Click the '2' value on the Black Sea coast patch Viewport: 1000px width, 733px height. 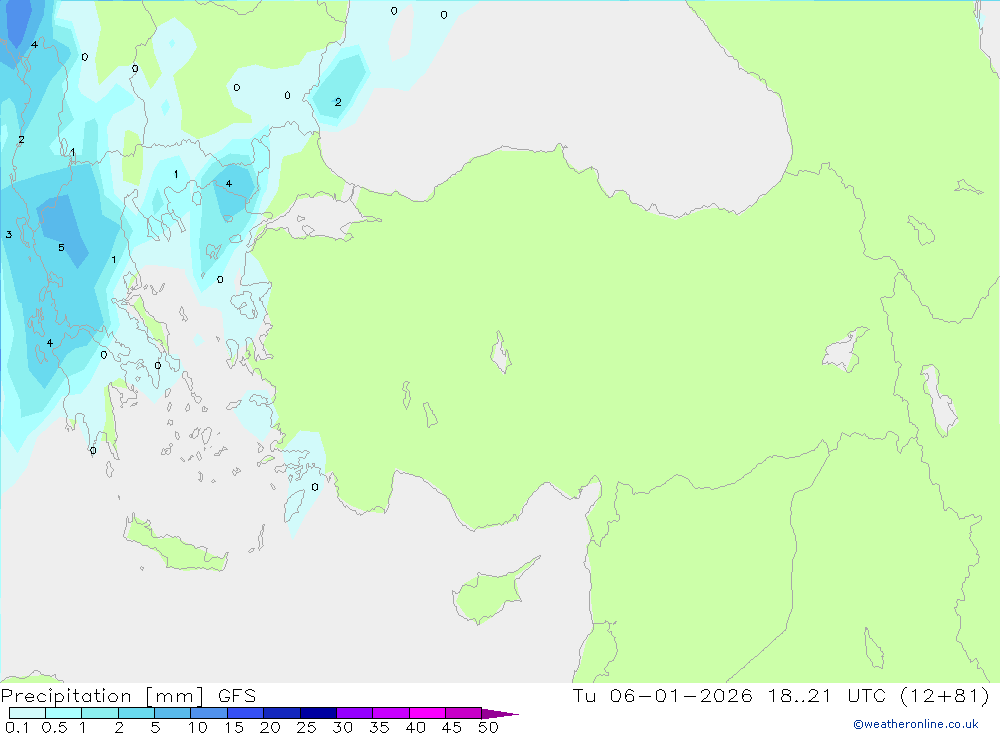point(338,102)
